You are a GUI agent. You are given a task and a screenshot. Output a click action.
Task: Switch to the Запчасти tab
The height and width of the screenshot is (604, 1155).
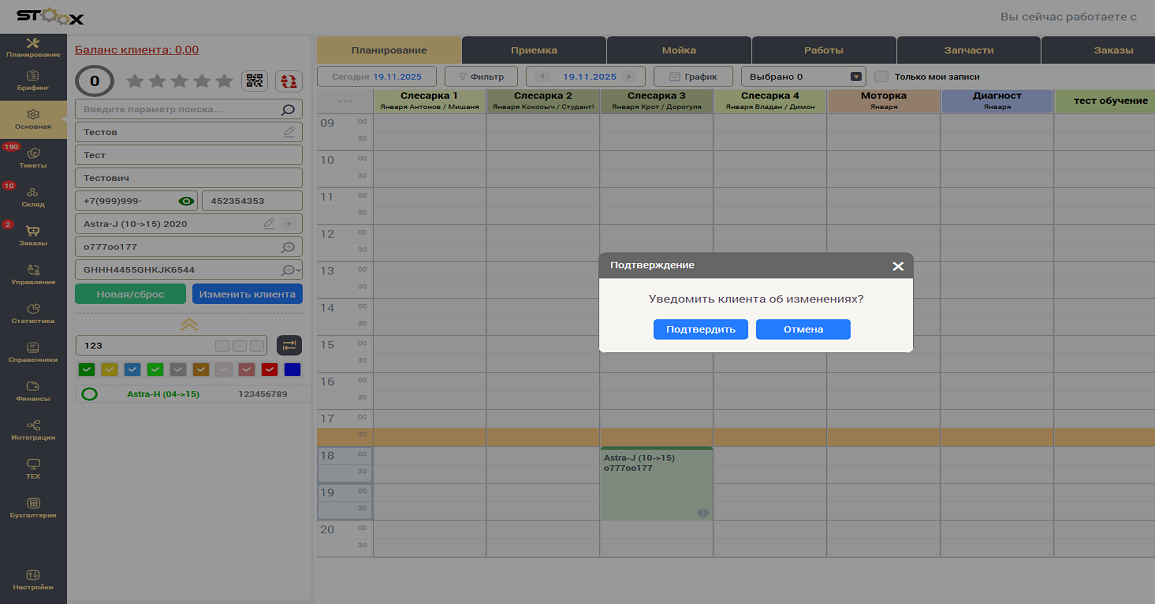969,50
